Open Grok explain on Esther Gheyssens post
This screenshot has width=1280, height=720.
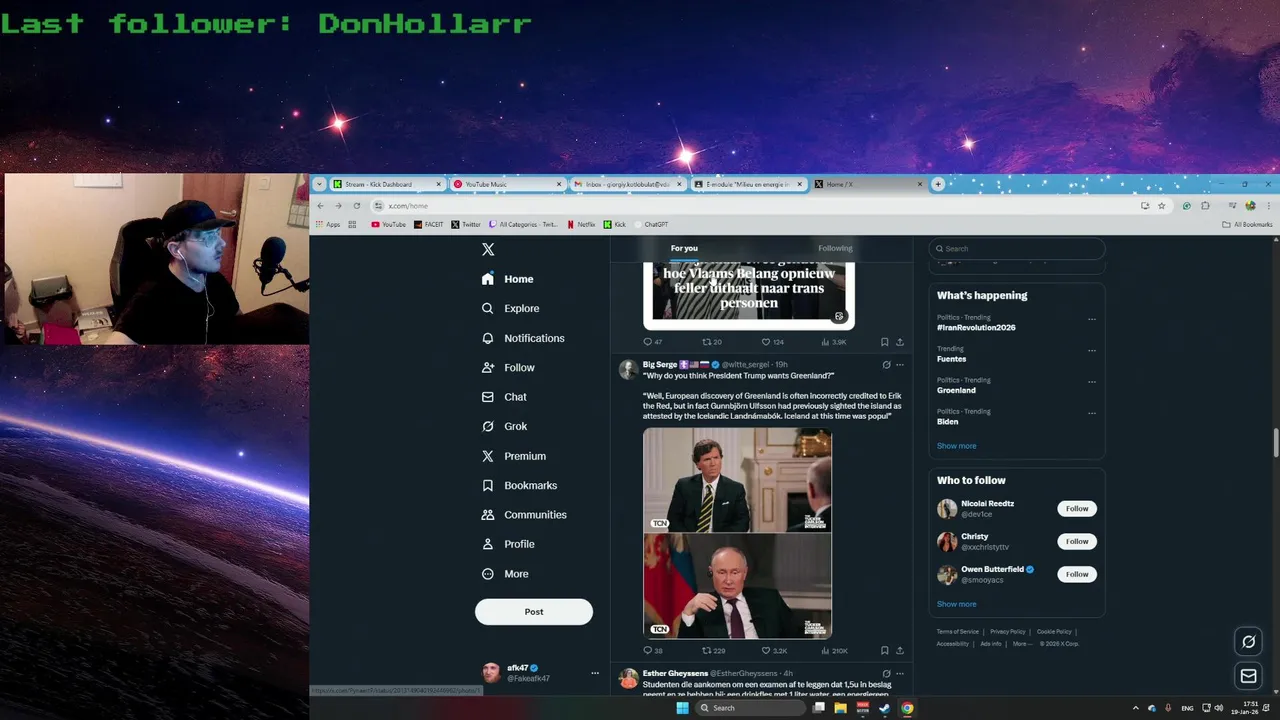tap(886, 674)
